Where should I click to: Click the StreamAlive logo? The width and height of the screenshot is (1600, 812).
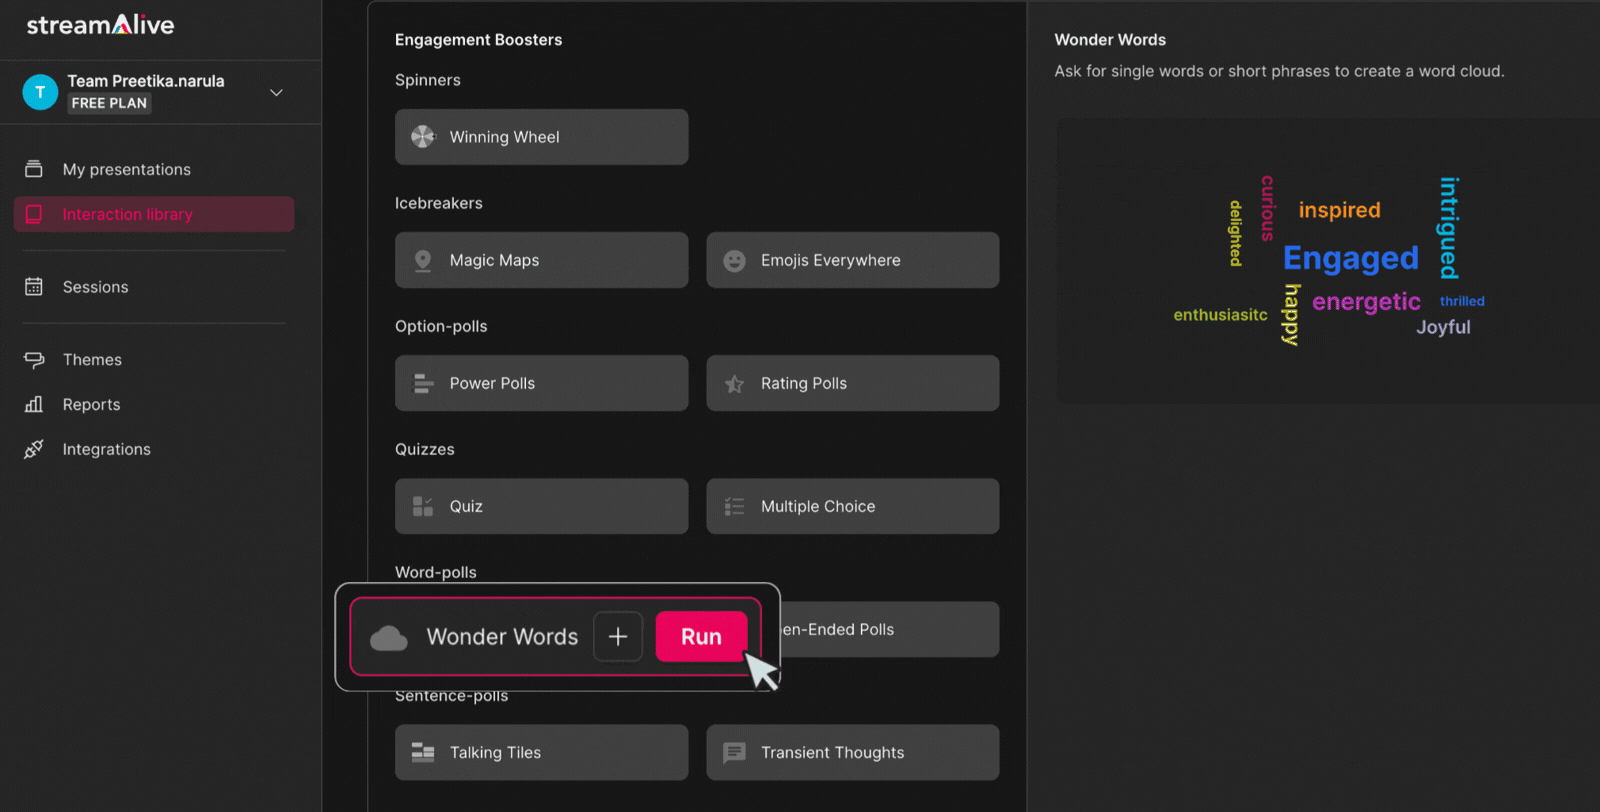100,24
